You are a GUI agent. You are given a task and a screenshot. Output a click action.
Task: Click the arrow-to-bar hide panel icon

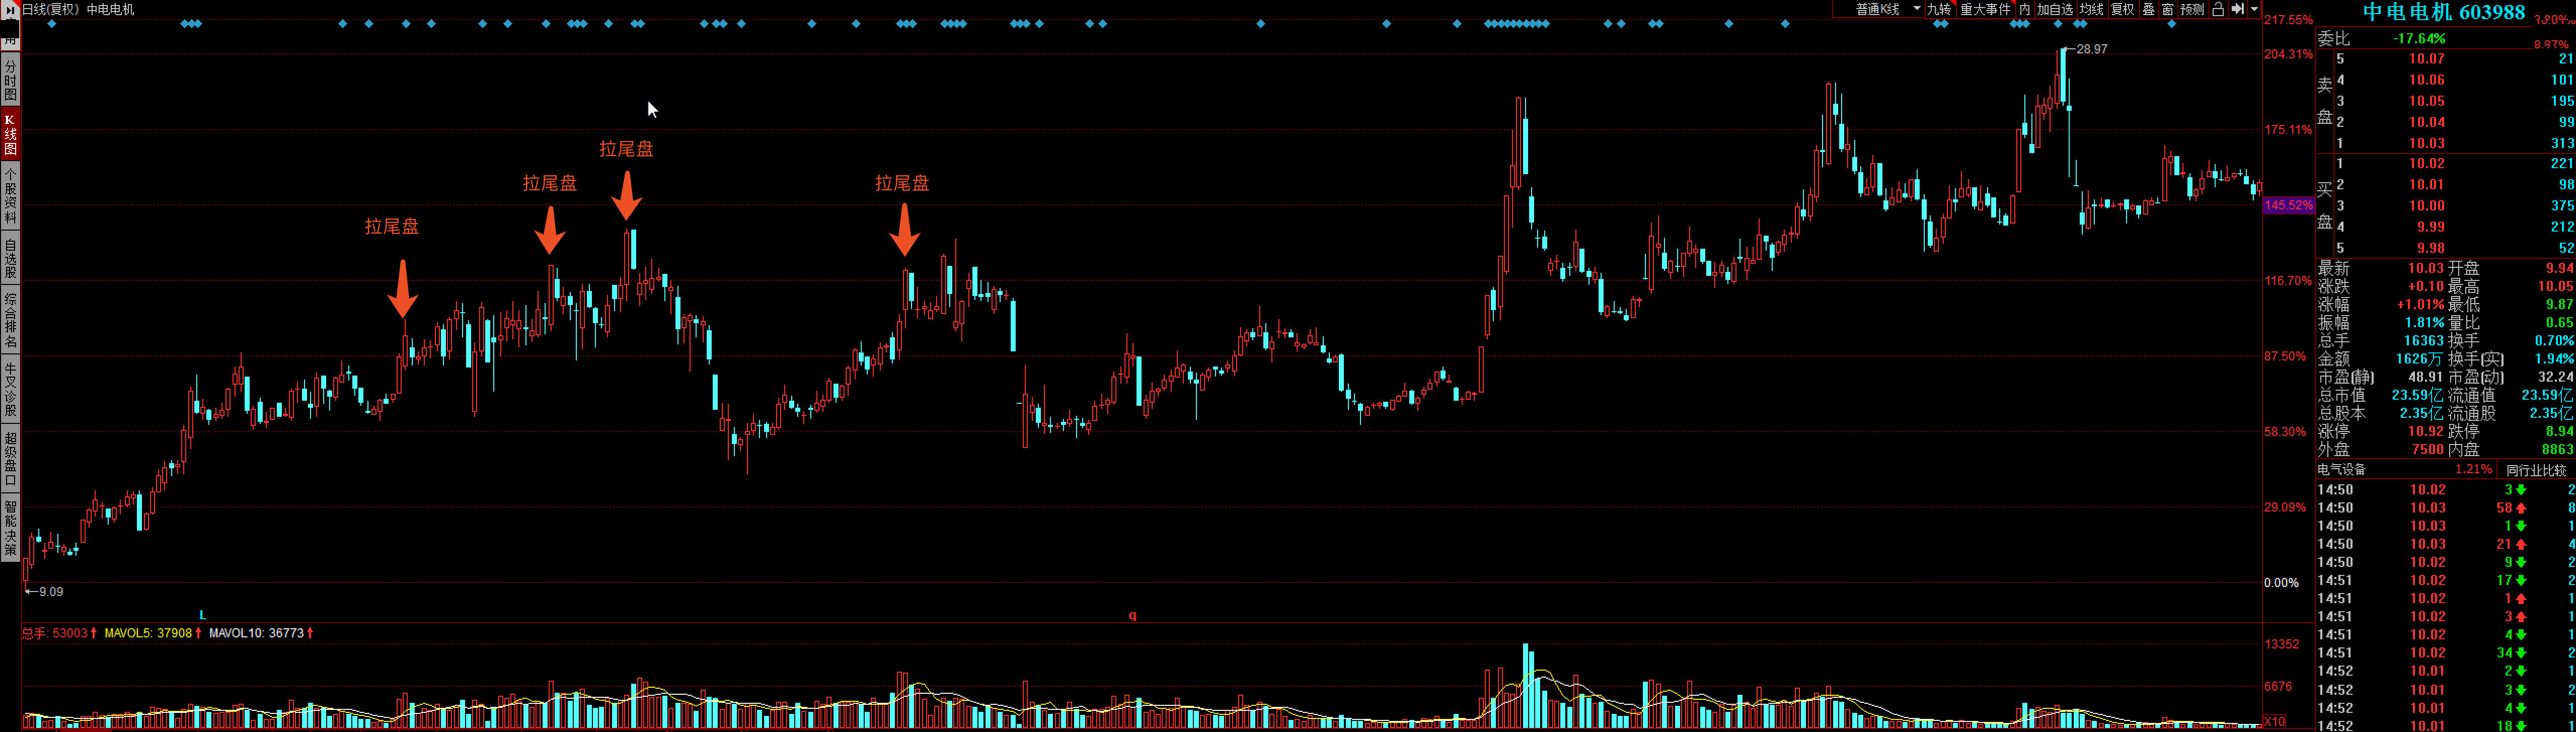[x=2238, y=9]
